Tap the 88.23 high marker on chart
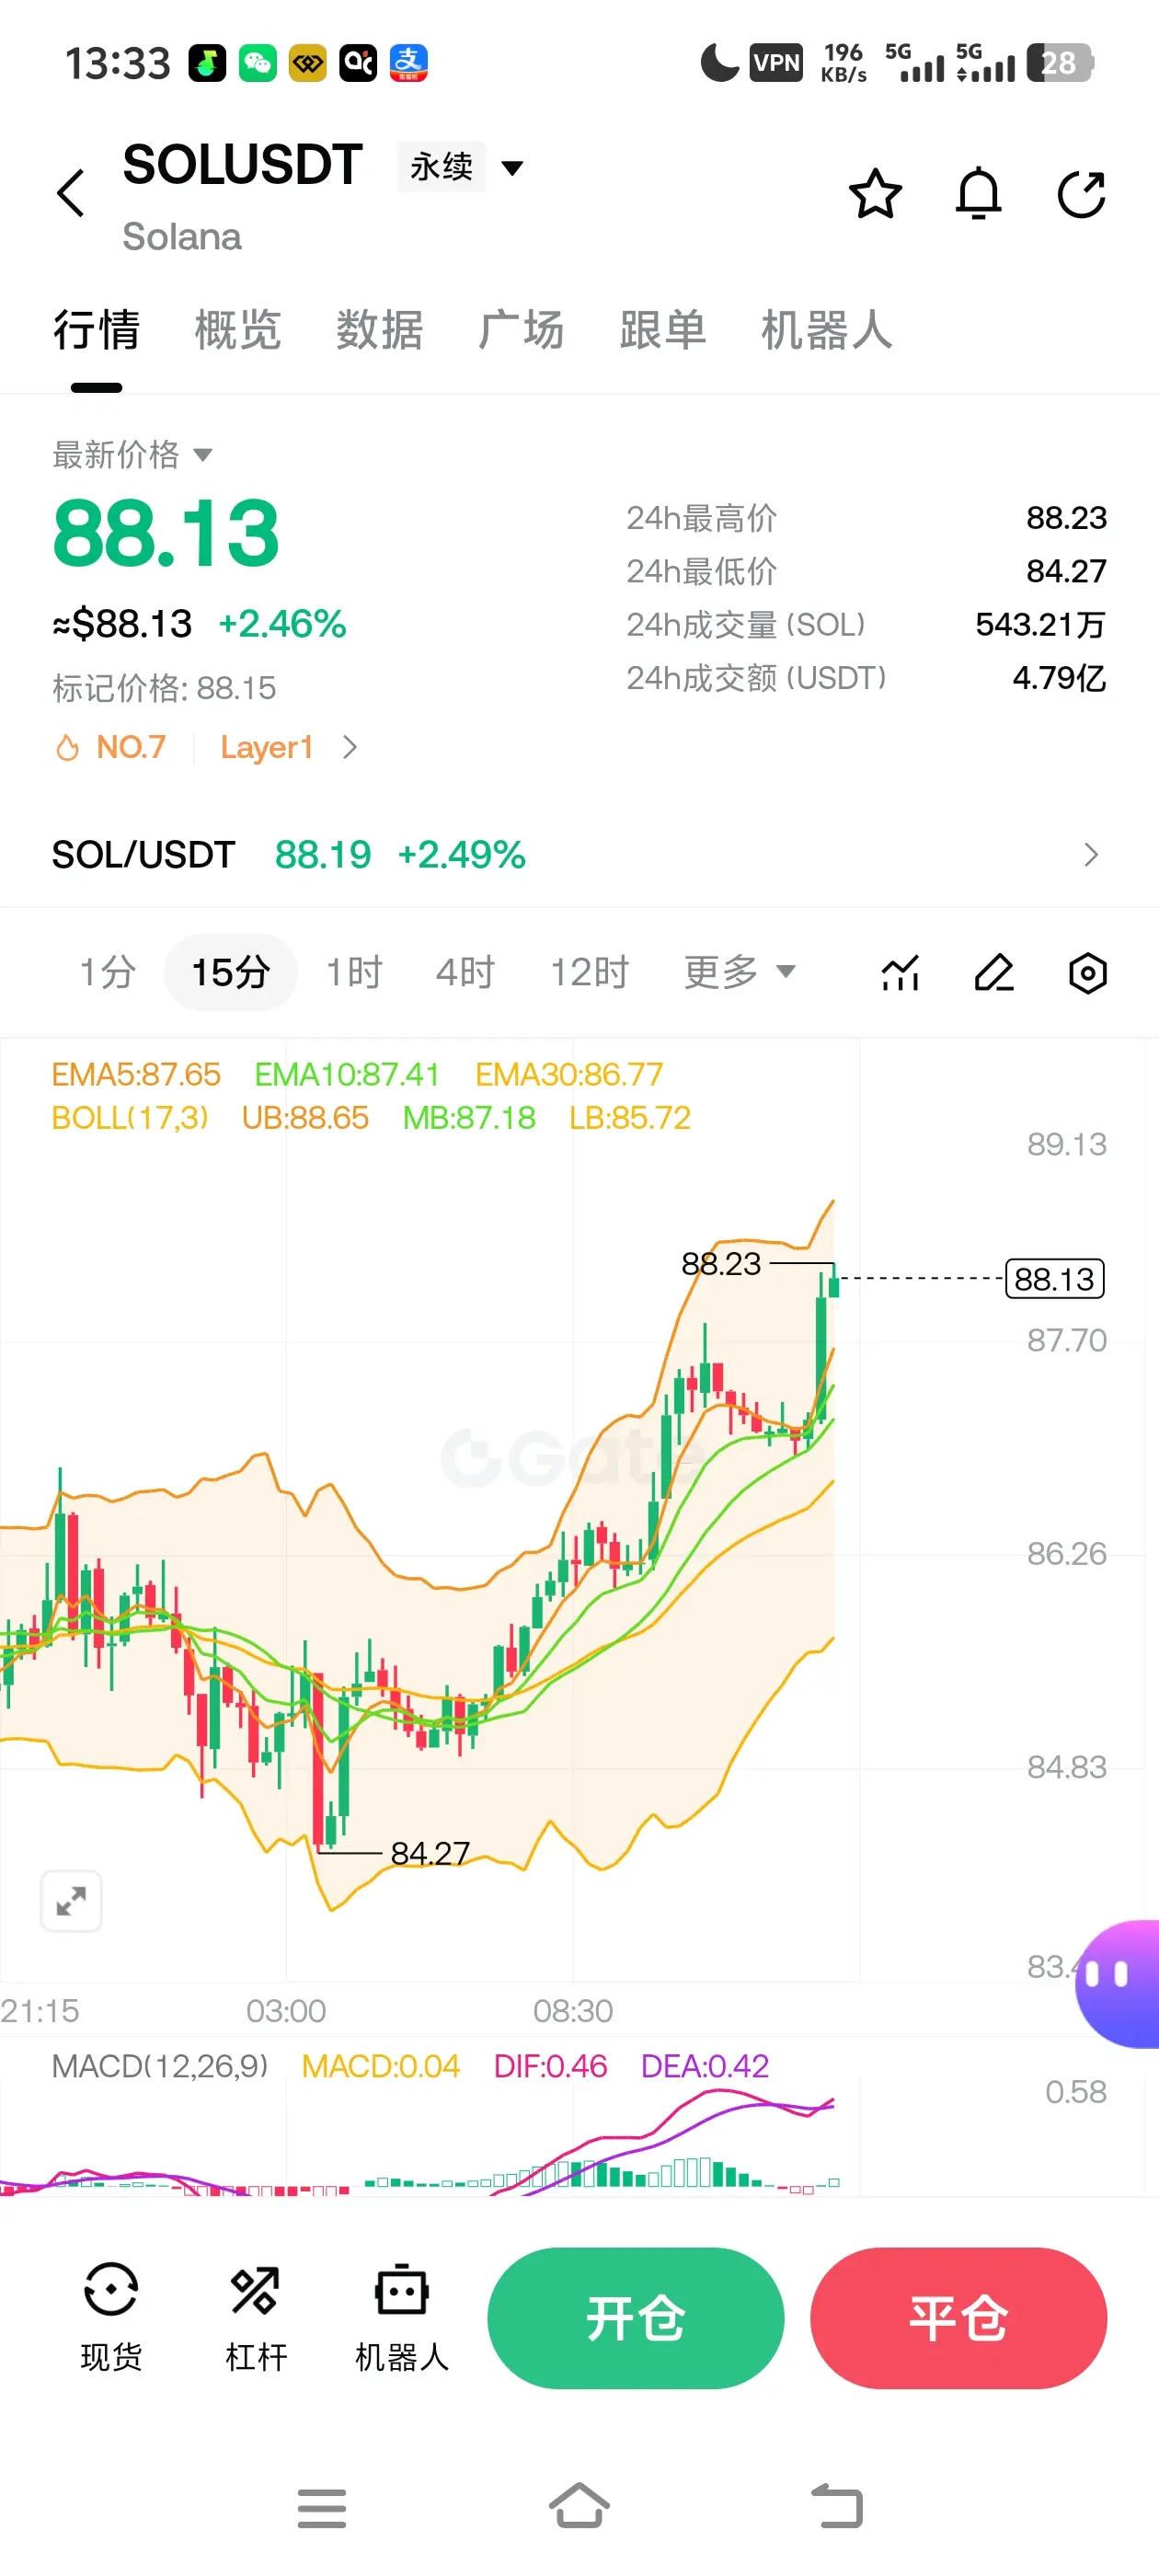This screenshot has width=1159, height=2576. click(721, 1264)
